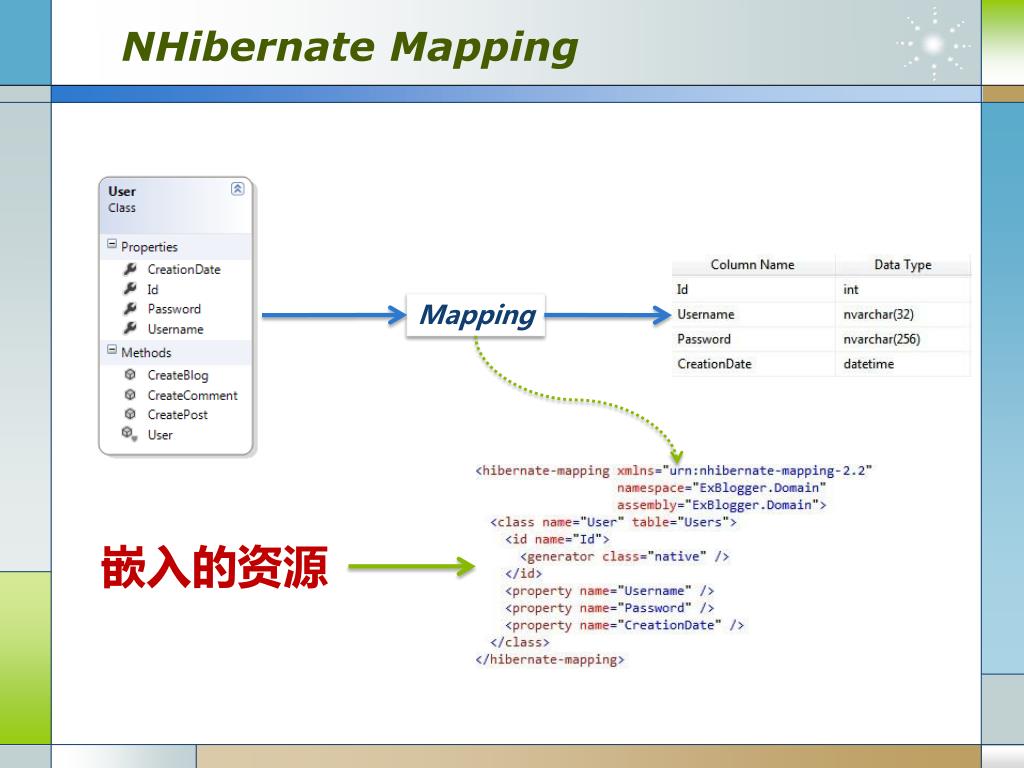Select the int data type cell
The height and width of the screenshot is (768, 1024).
coord(903,289)
